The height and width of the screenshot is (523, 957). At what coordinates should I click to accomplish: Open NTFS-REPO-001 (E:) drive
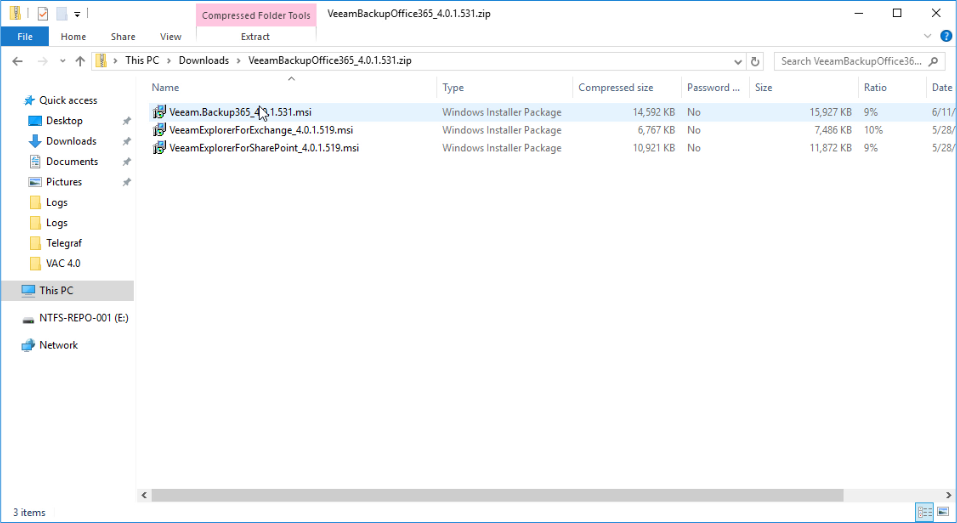84,318
